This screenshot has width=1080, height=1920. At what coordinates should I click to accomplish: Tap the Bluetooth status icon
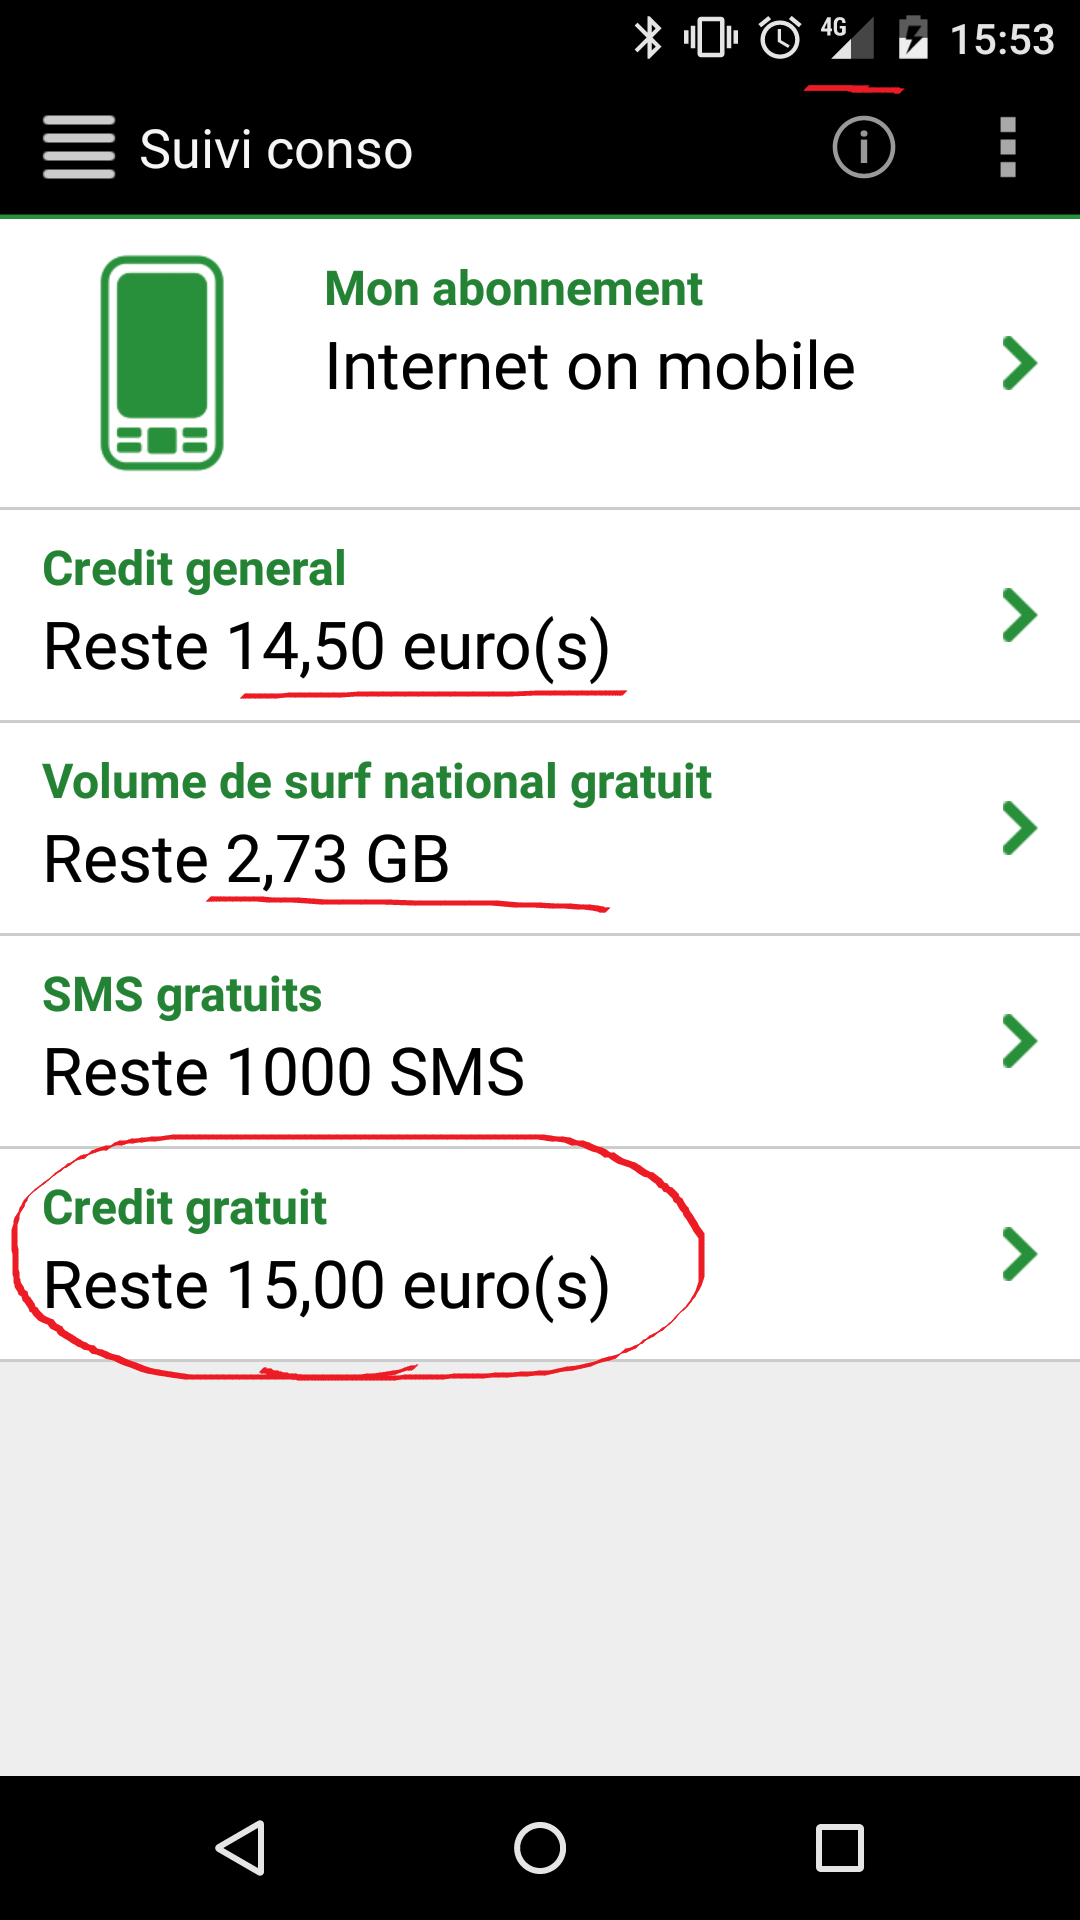(x=648, y=39)
